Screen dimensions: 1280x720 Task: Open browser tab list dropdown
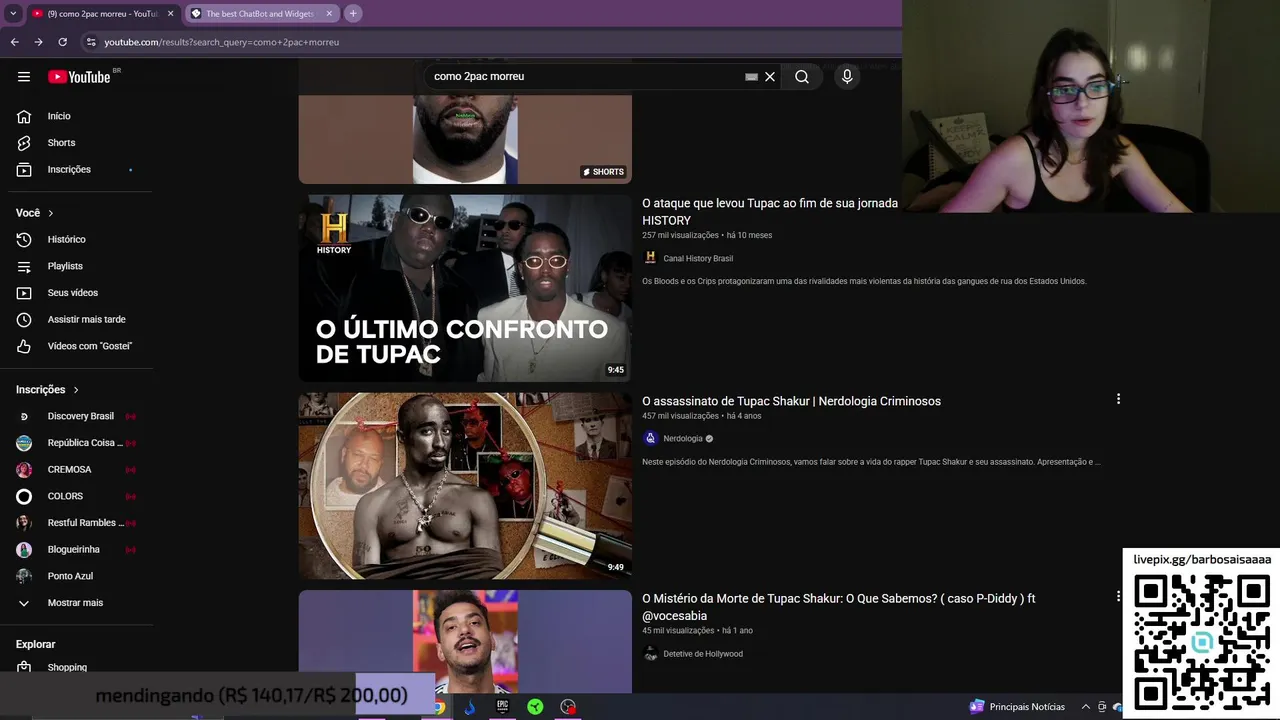coord(13,13)
